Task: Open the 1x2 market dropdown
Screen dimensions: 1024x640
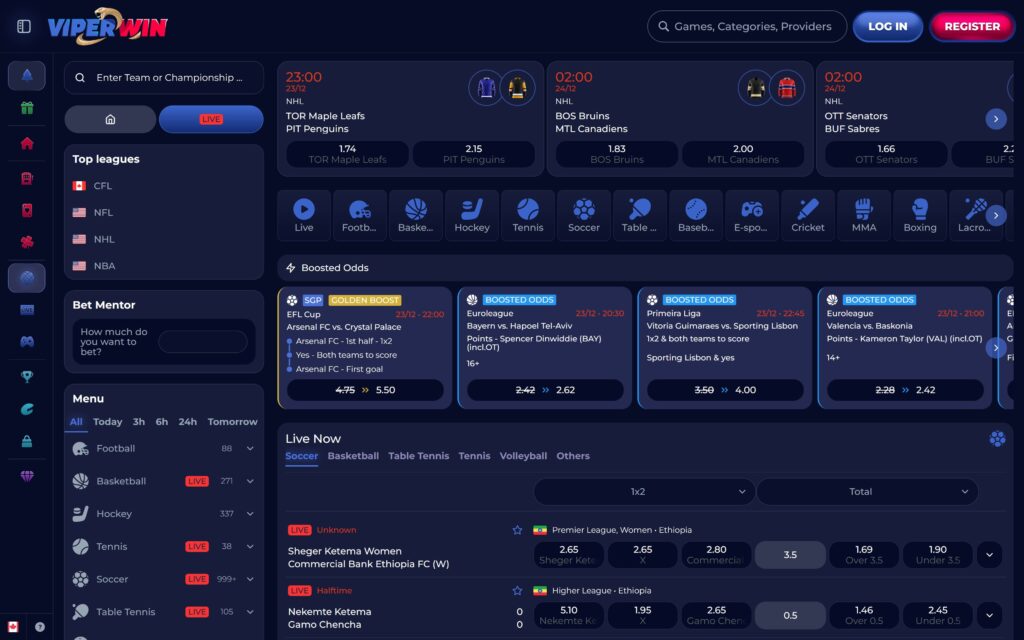Action: point(642,491)
